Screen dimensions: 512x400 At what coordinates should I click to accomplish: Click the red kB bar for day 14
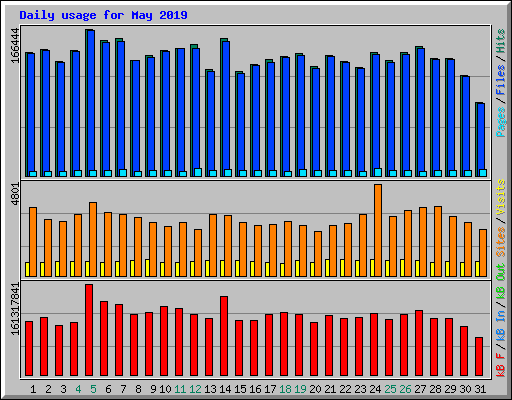[x=224, y=336]
